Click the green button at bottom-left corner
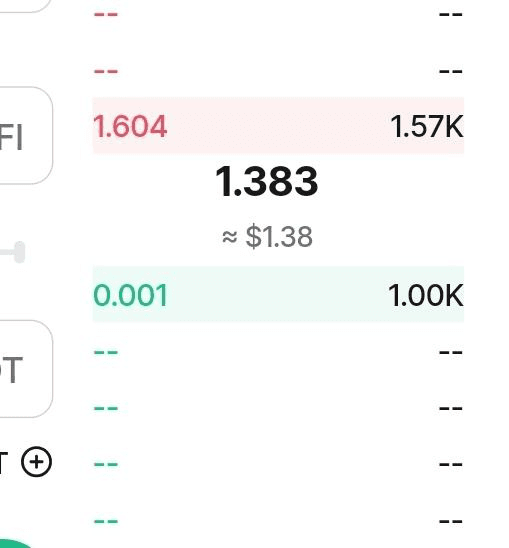The width and height of the screenshot is (509, 548). 16,543
